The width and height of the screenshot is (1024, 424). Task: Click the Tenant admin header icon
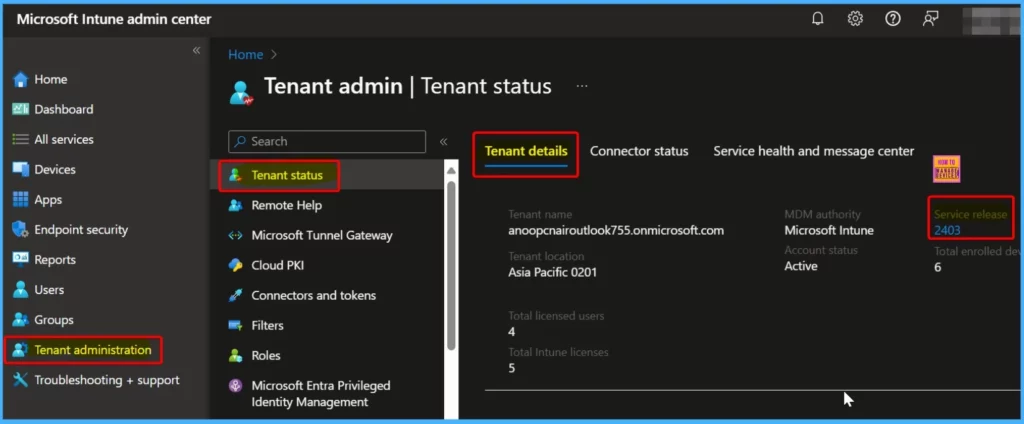(241, 93)
